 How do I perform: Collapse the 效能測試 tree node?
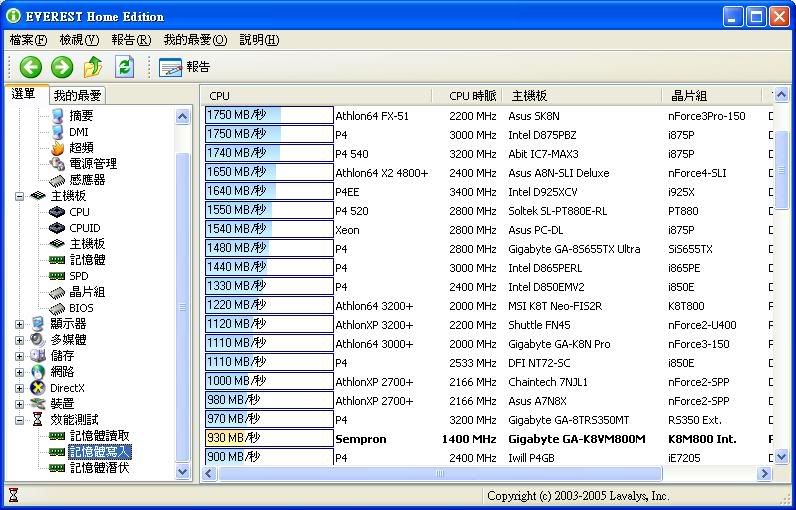[19, 420]
